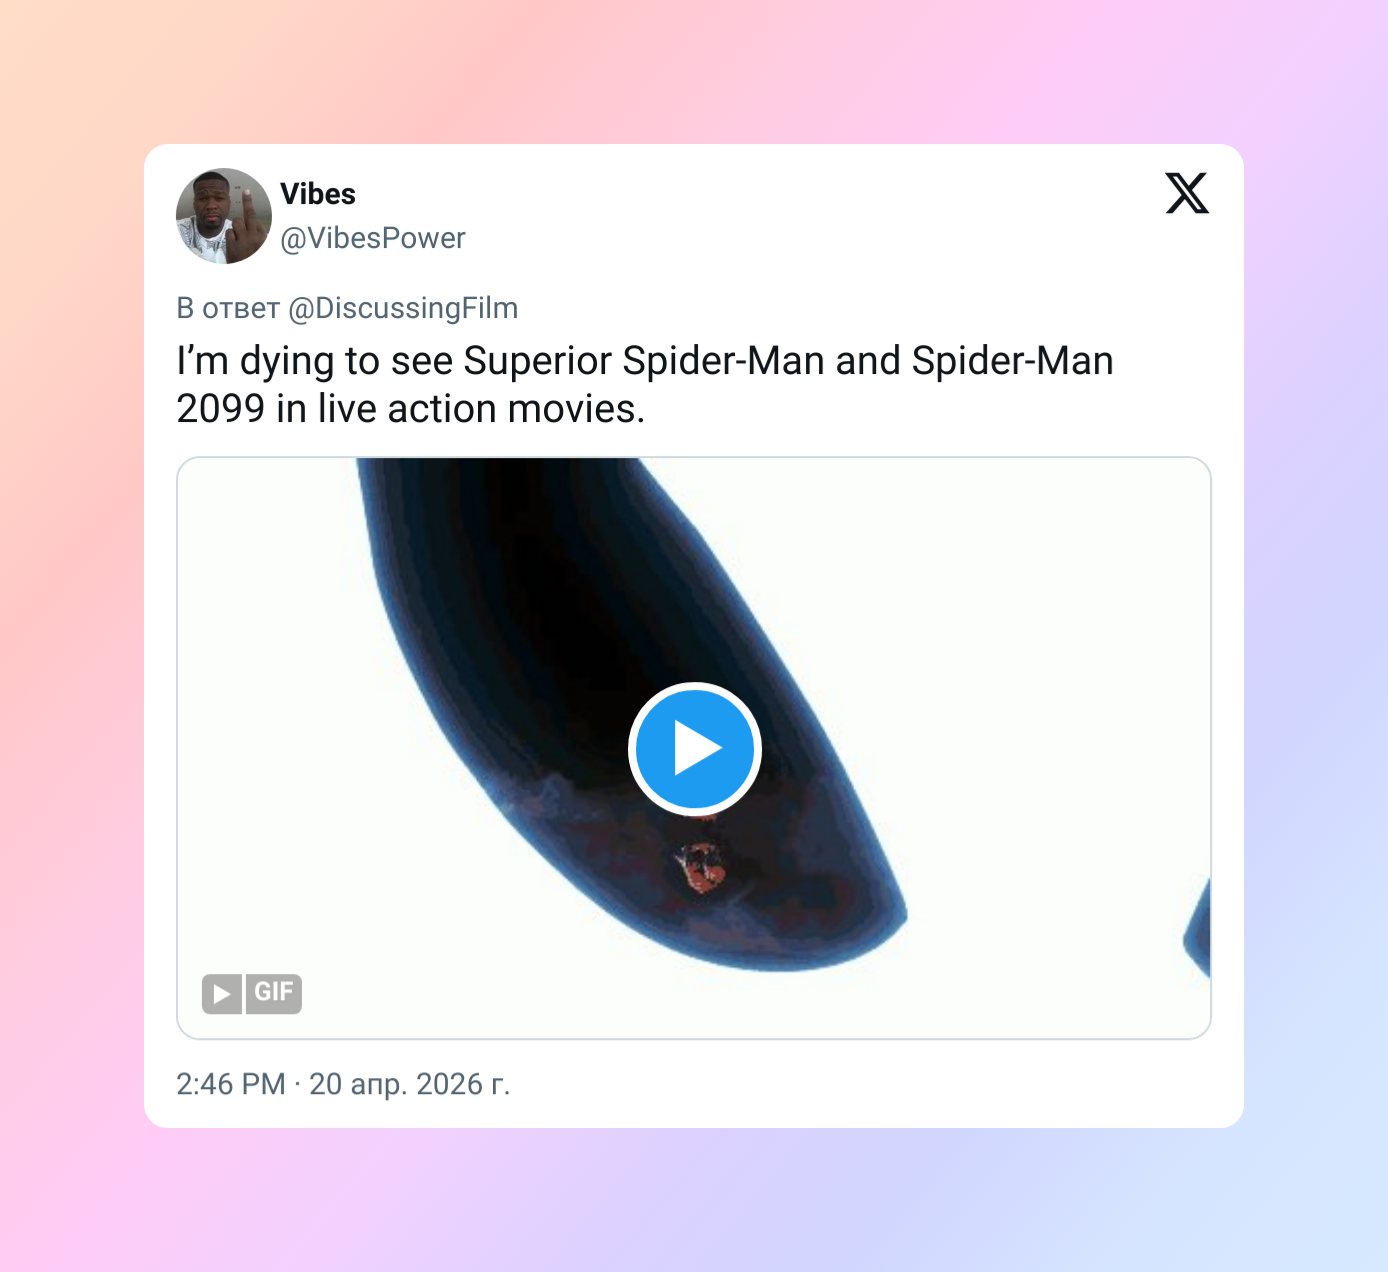
Task: Click the 2:46 PM timestamp
Action: pos(231,1084)
